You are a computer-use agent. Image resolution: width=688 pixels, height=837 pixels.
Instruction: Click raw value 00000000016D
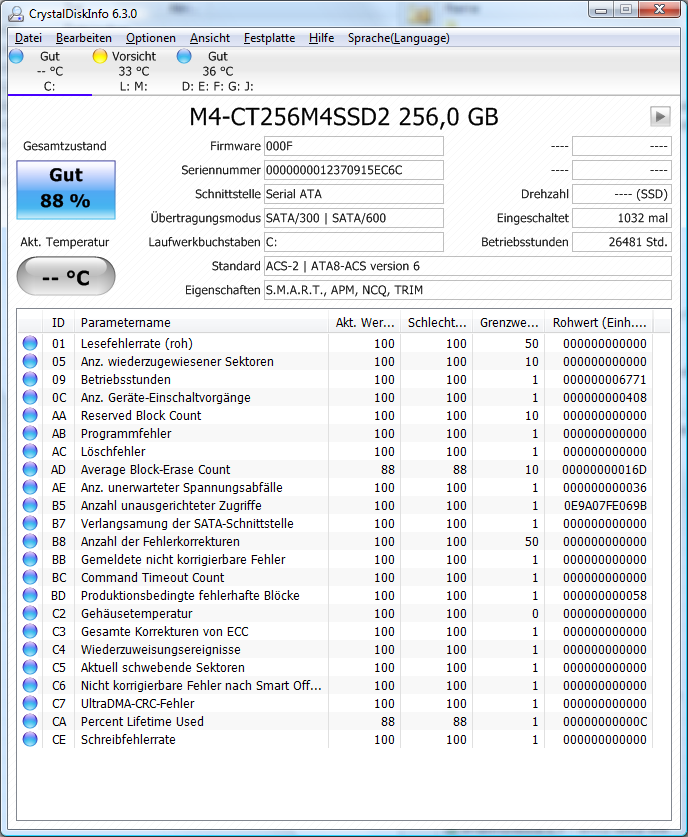click(604, 470)
